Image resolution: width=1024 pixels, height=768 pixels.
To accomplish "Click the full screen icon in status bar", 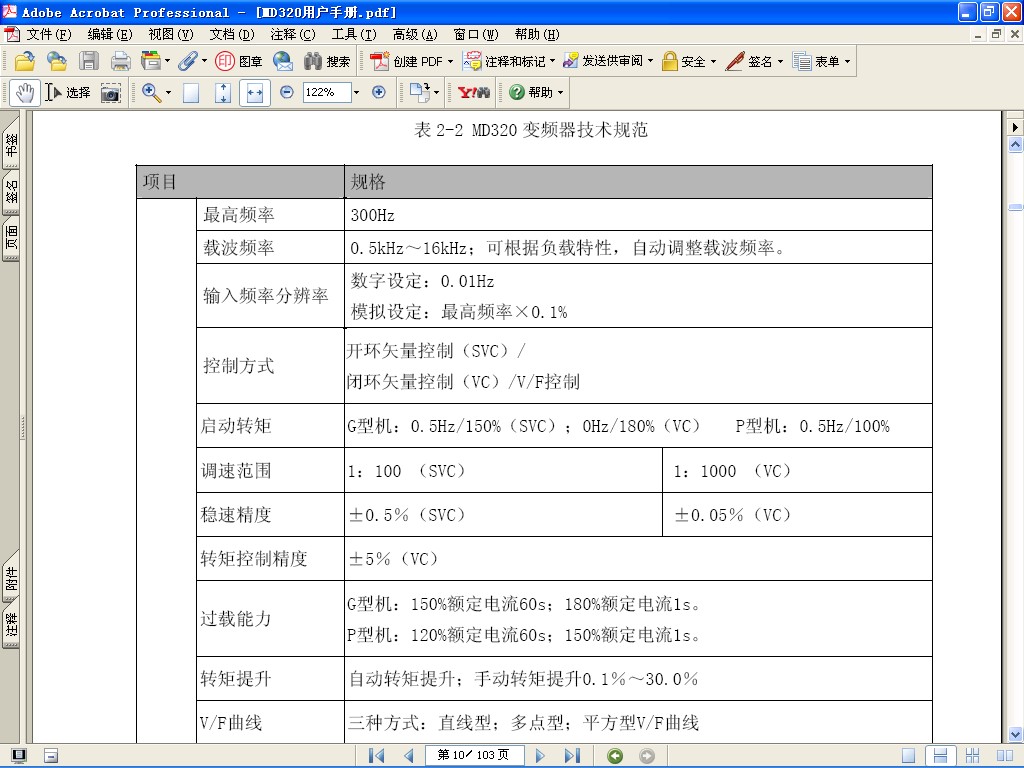I will (19, 756).
